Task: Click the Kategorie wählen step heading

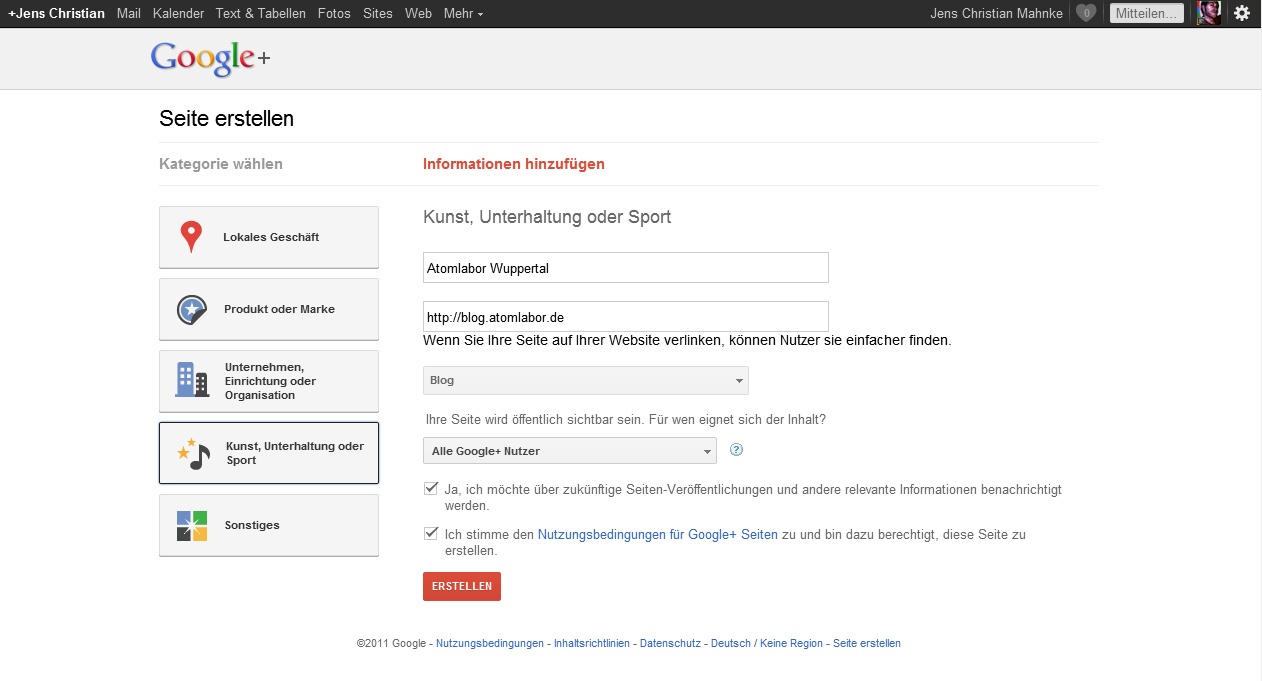Action: coord(221,164)
